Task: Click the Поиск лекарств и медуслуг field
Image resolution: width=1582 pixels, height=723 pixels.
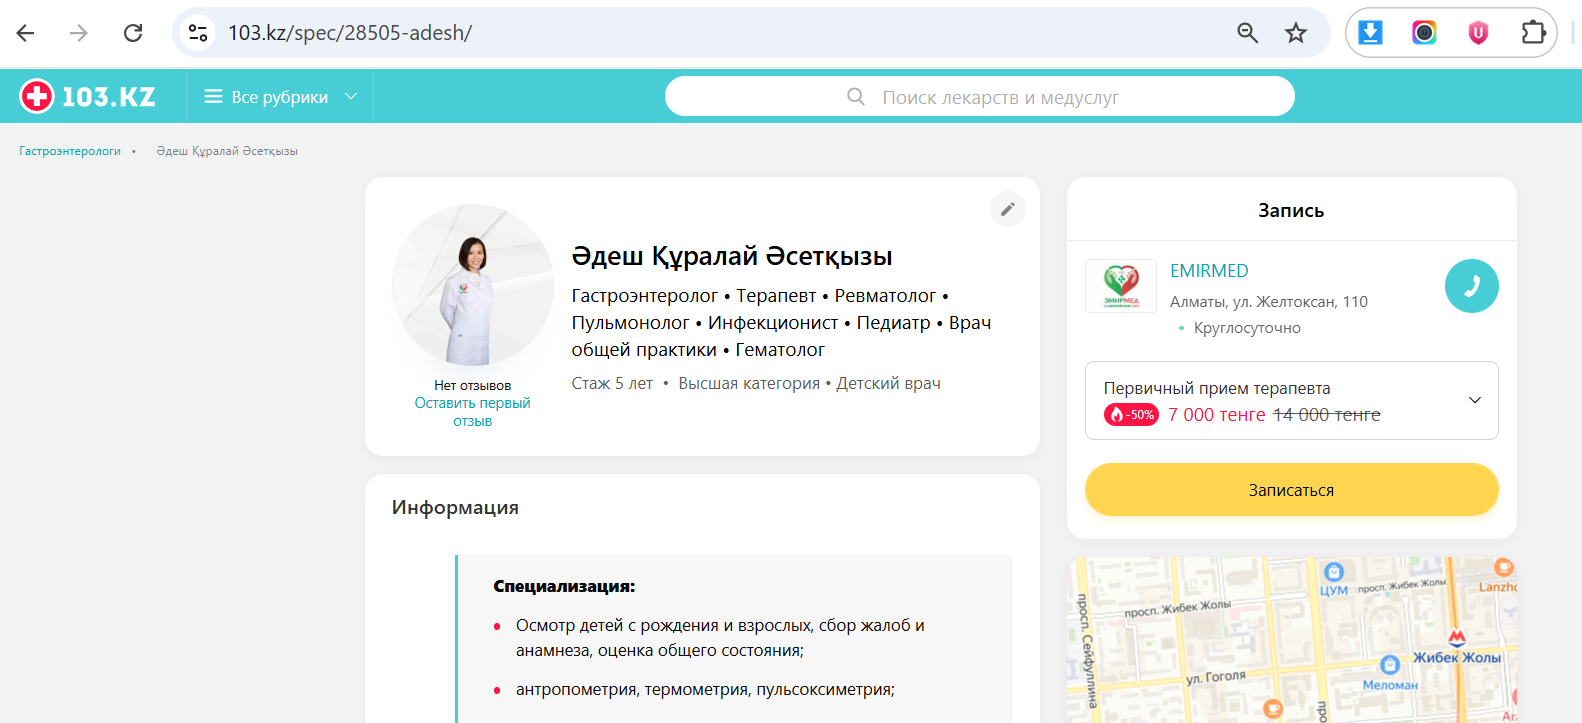Action: pyautogui.click(x=980, y=97)
